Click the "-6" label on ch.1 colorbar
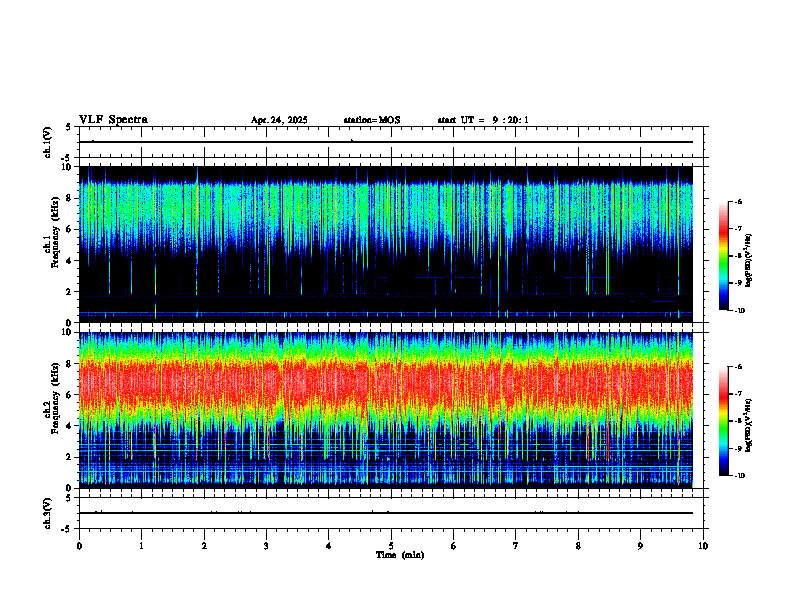792x612 pixels. click(739, 201)
